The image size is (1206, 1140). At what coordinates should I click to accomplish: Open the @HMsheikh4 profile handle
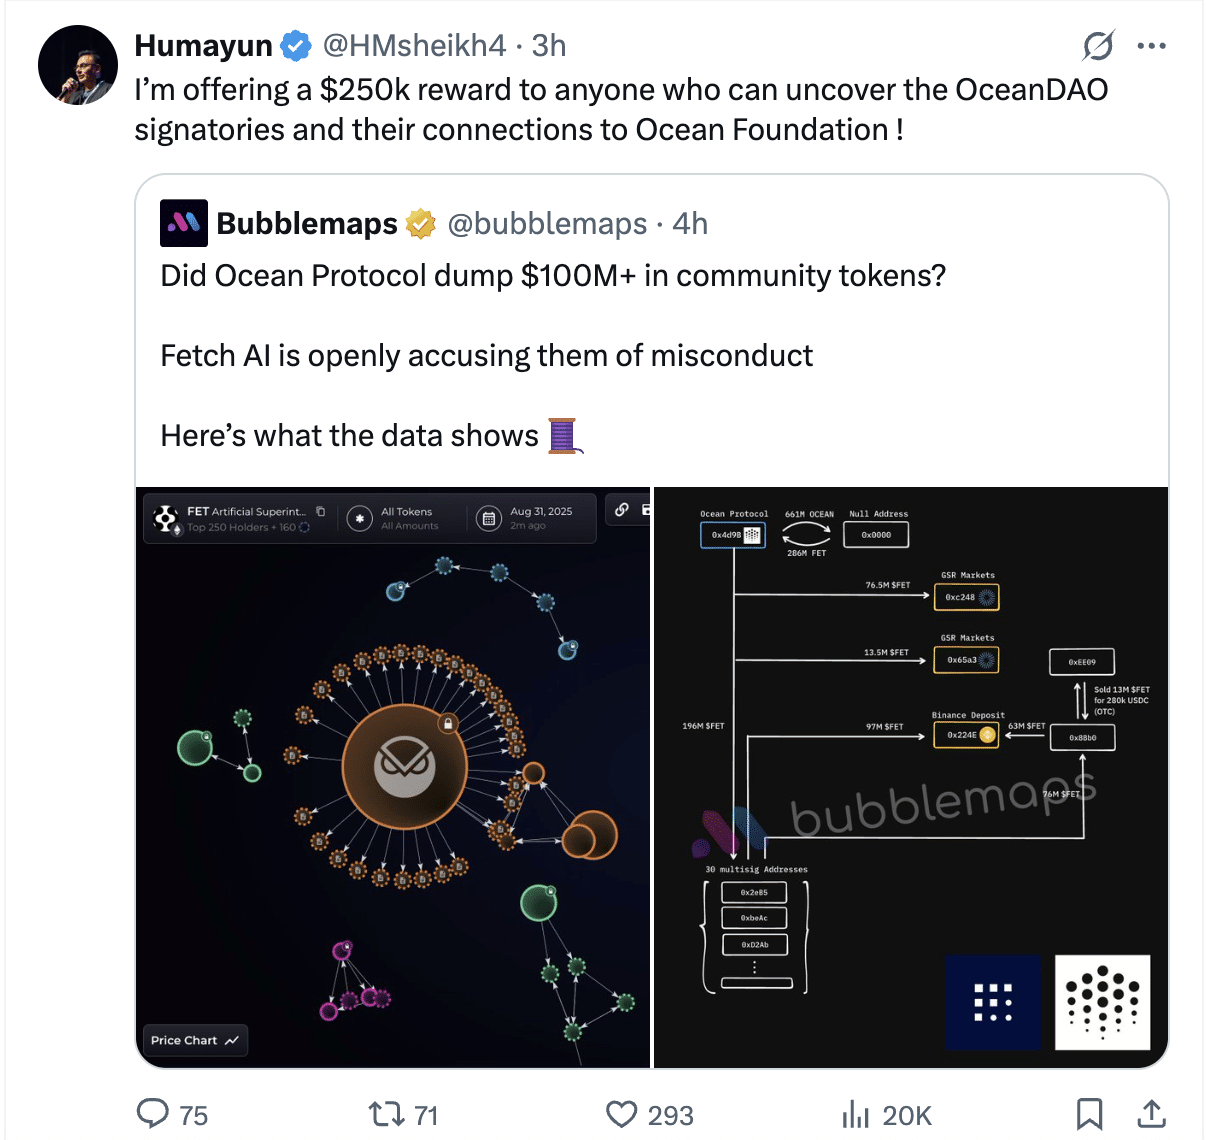[414, 46]
